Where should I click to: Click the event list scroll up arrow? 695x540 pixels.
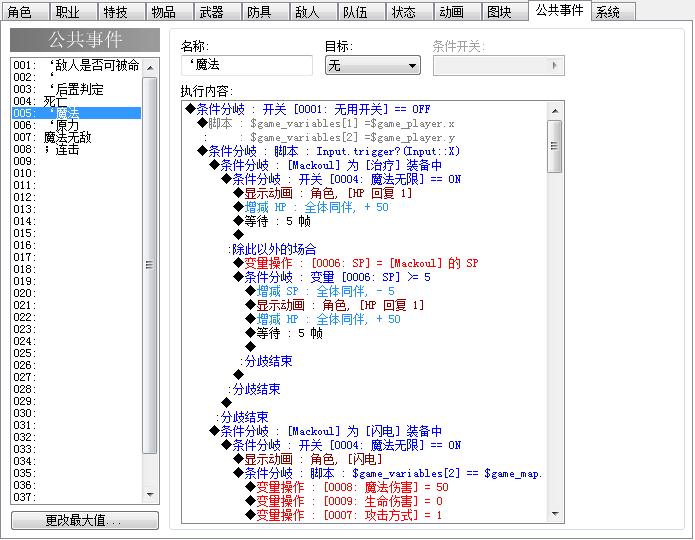[x=150, y=67]
